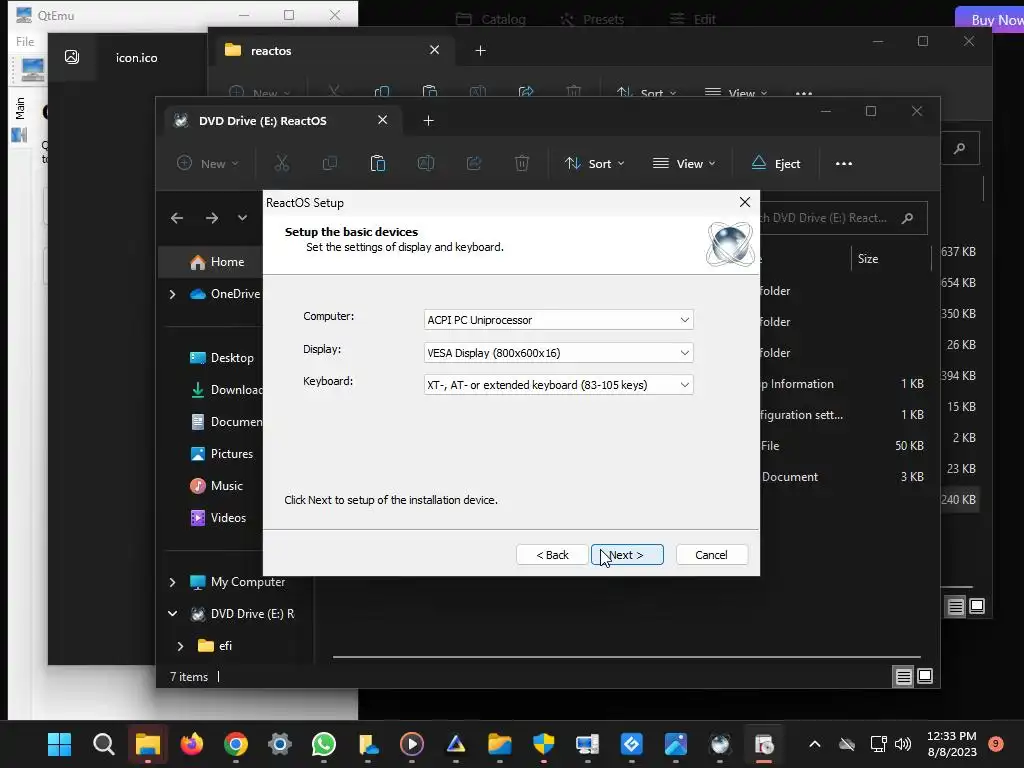Click Back in ReactOS Setup
Image resolution: width=1024 pixels, height=768 pixels.
point(552,554)
